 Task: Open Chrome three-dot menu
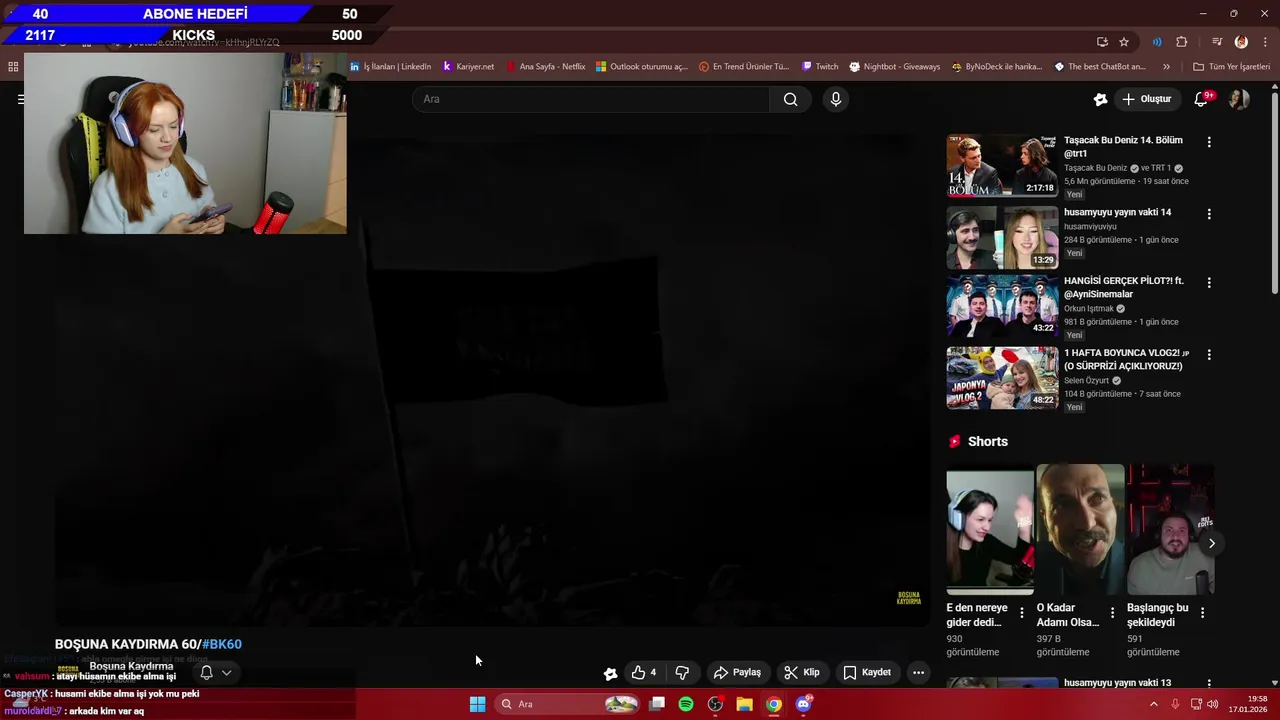(x=1266, y=42)
